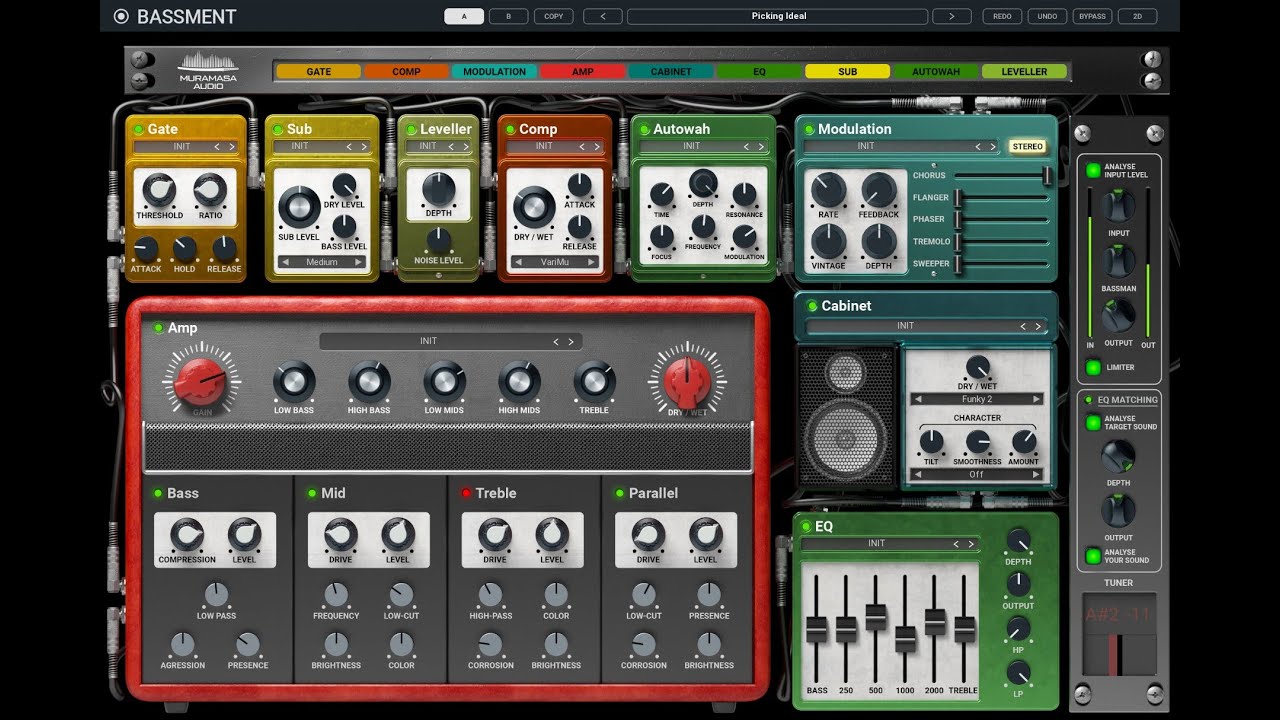The height and width of the screenshot is (720, 1280).
Task: Select the Modulation Feedback knob
Action: click(879, 190)
